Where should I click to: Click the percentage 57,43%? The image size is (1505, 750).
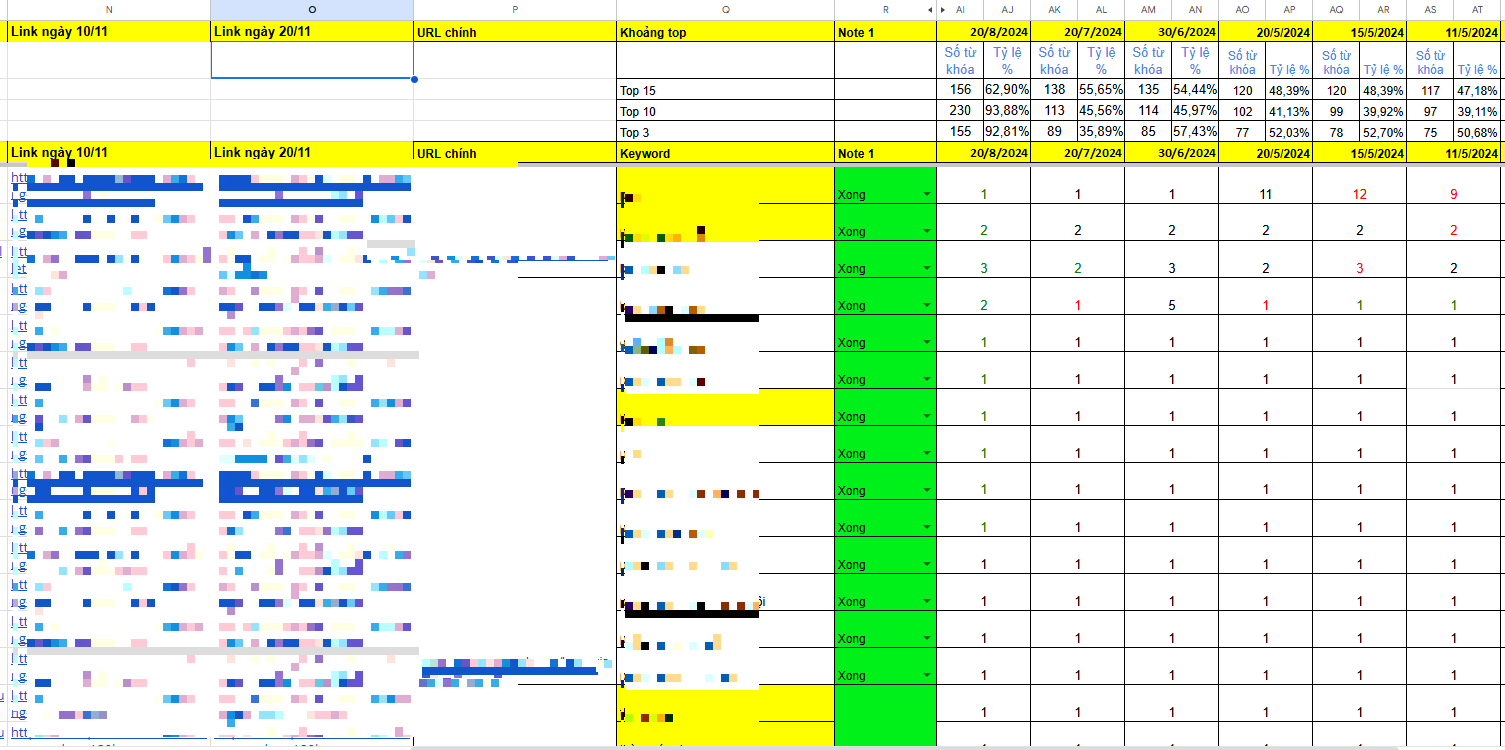(x=1195, y=132)
